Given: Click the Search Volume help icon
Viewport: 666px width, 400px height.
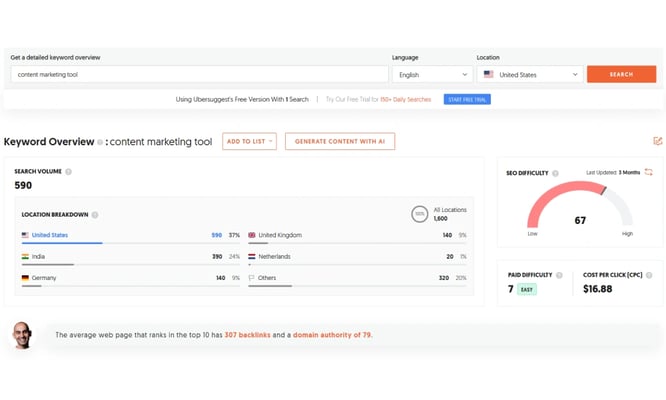Looking at the screenshot, I should coord(68,172).
